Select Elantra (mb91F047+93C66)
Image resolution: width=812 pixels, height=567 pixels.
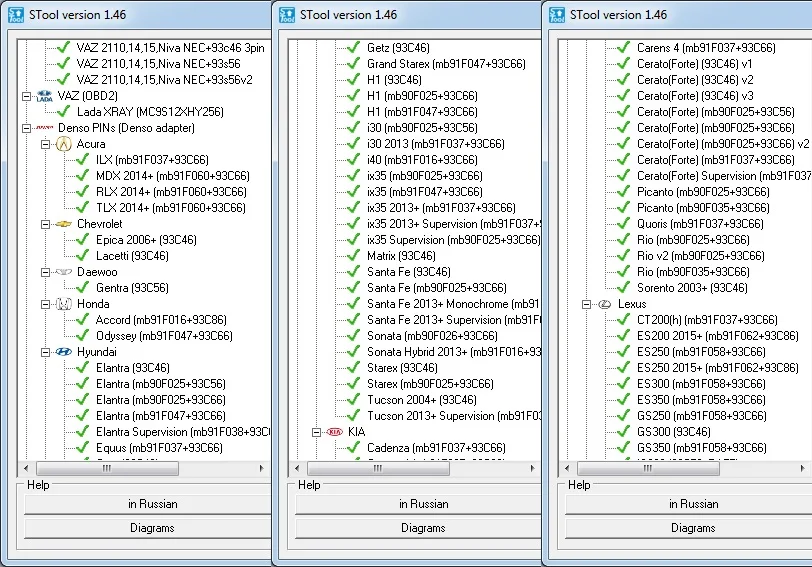coord(161,415)
